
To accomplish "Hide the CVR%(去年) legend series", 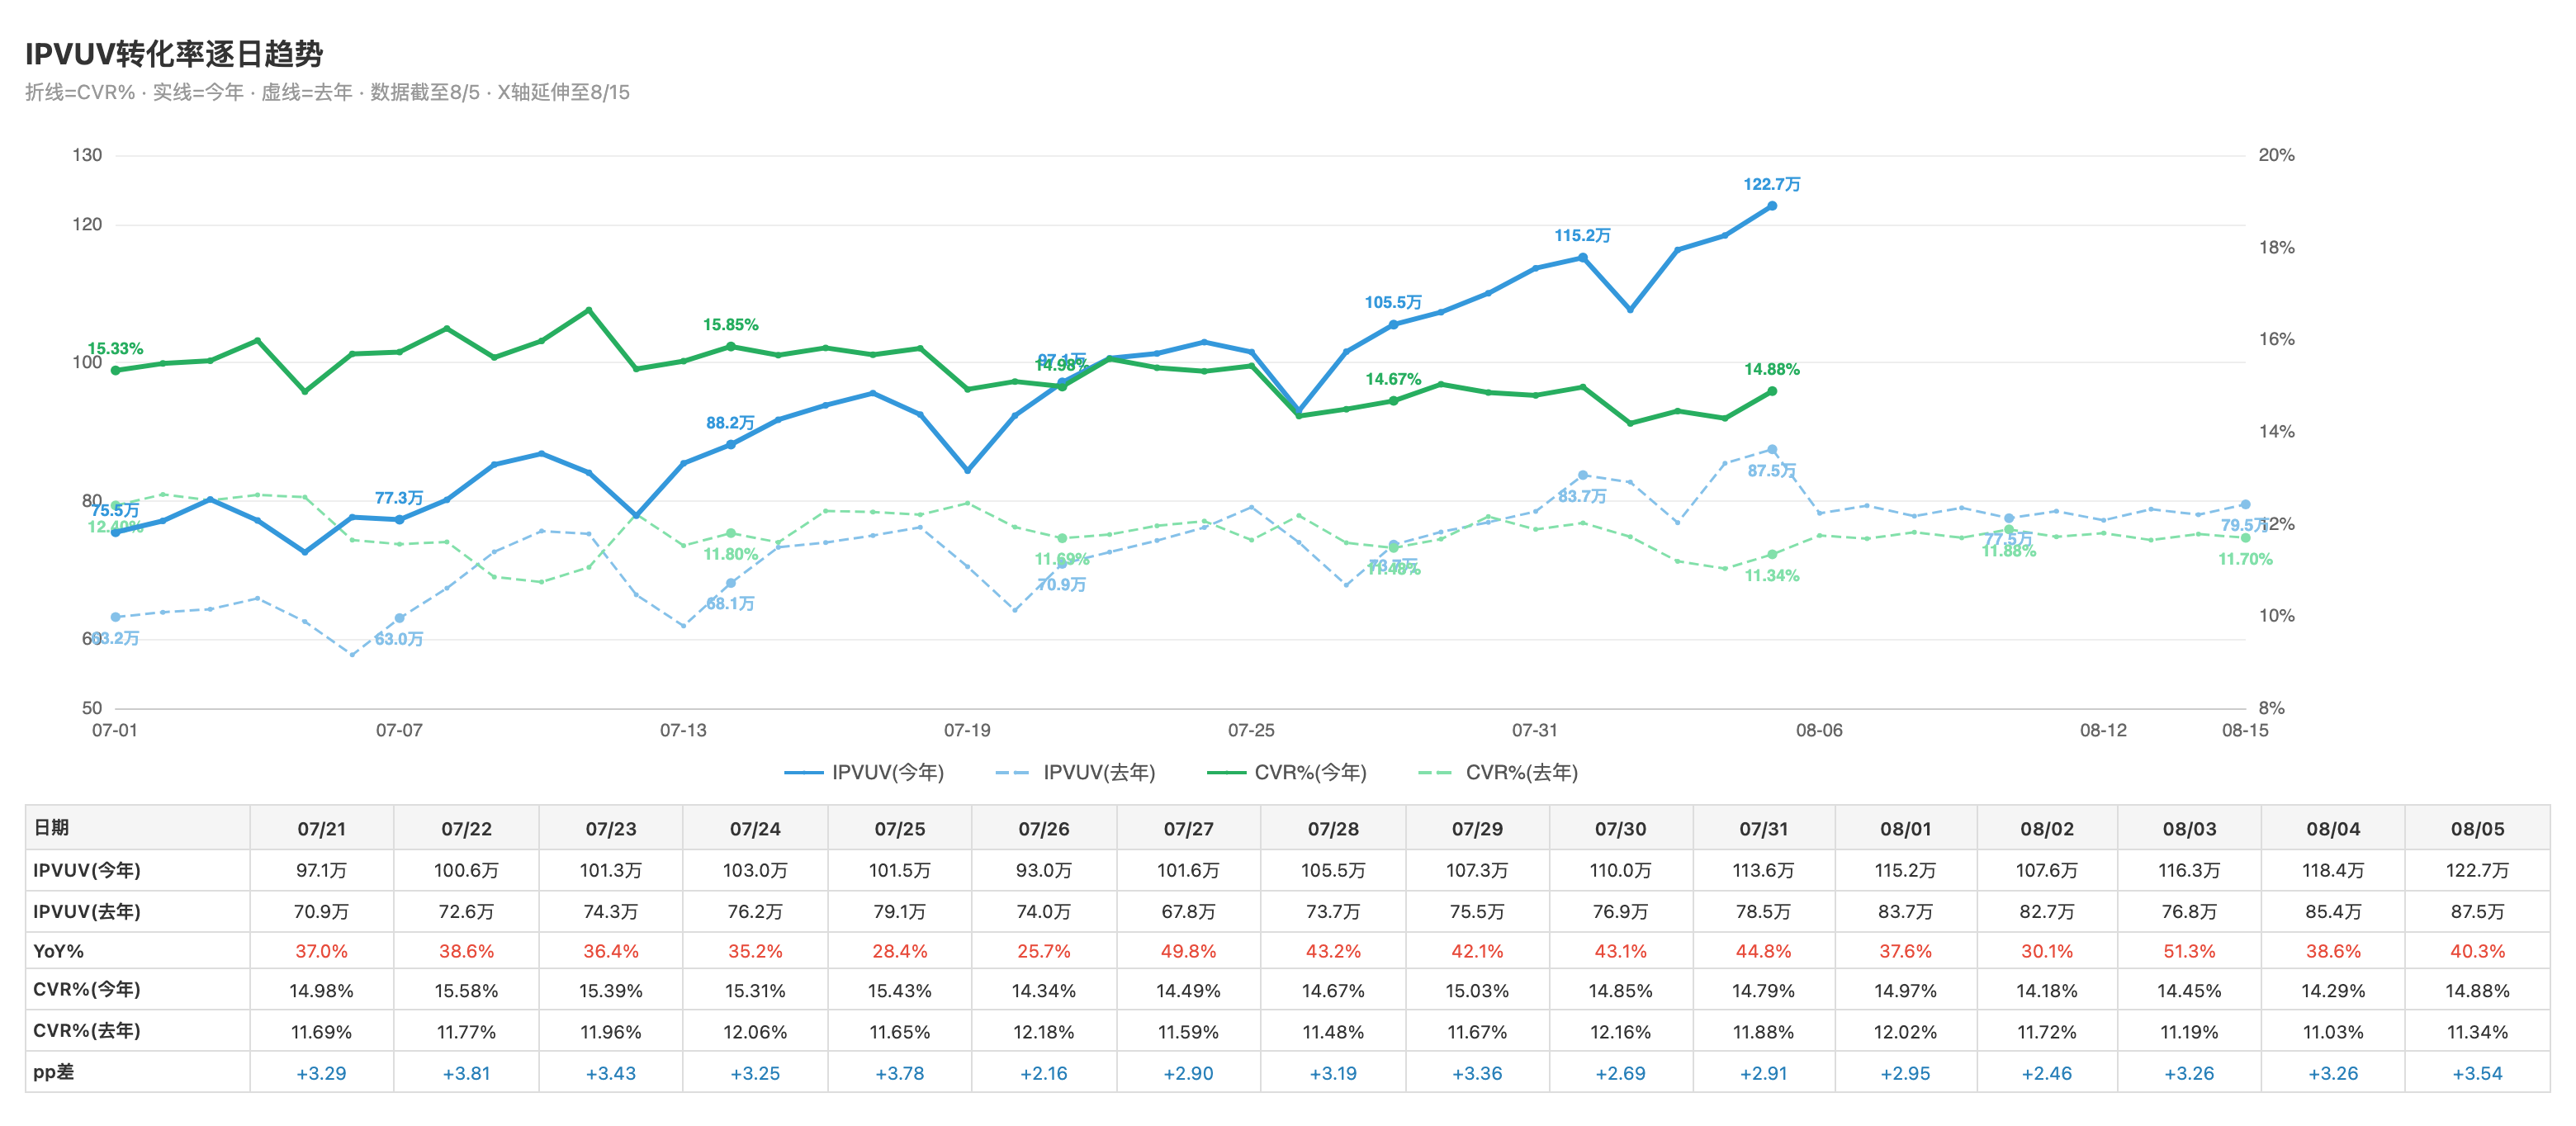I will (x=1498, y=772).
